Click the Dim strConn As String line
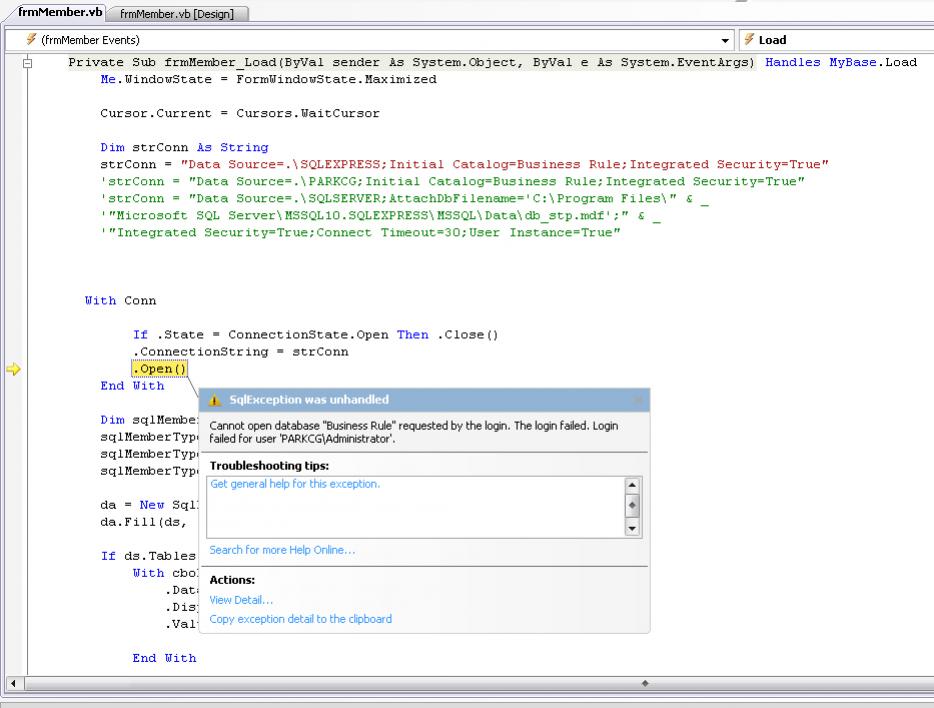The height and width of the screenshot is (708, 934). 184,147
